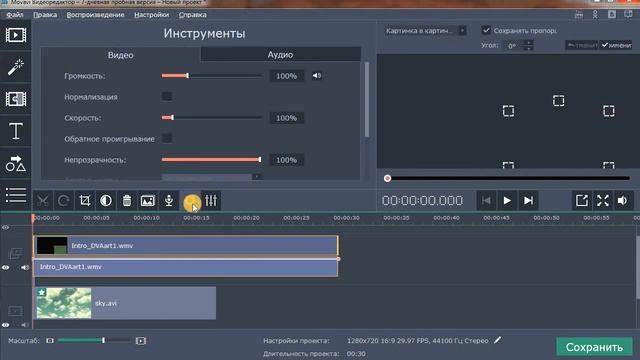This screenshot has height=360, width=640.
Task: Open the transitions panel in the sidebar
Action: (x=16, y=99)
